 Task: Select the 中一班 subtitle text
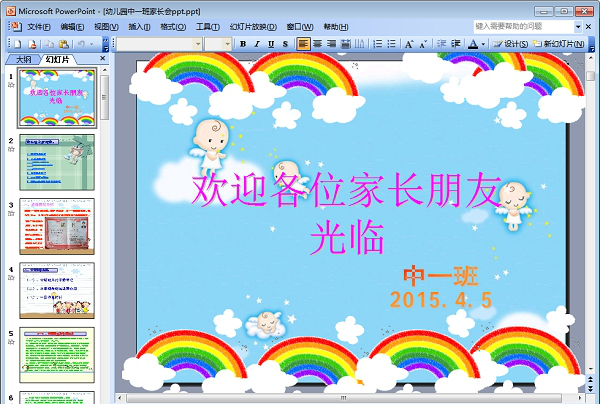[x=441, y=276]
